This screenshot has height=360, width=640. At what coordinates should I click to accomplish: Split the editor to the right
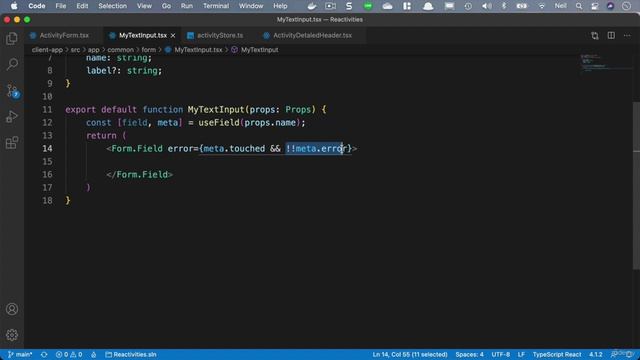pyautogui.click(x=611, y=36)
